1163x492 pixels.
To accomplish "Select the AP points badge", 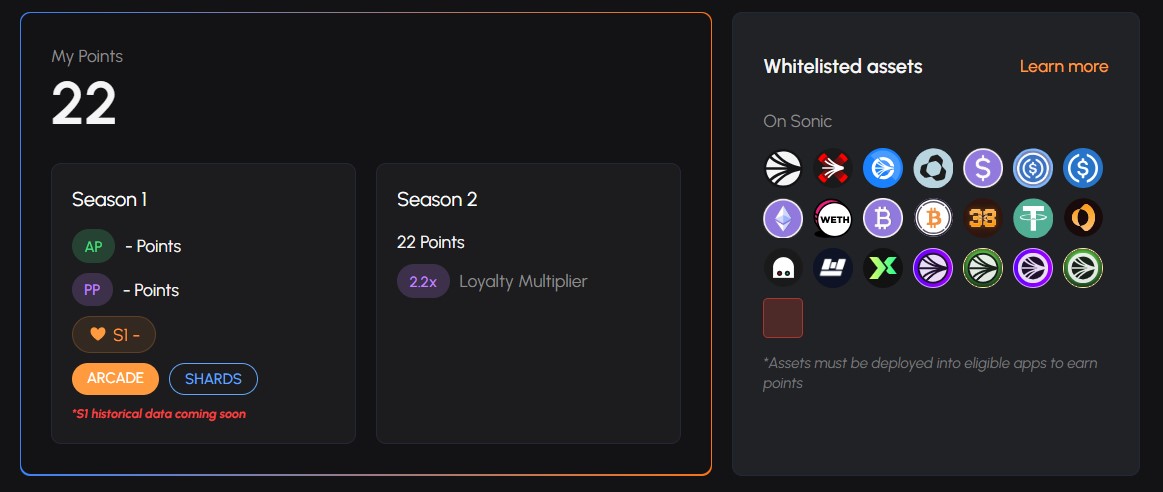I will (x=93, y=246).
